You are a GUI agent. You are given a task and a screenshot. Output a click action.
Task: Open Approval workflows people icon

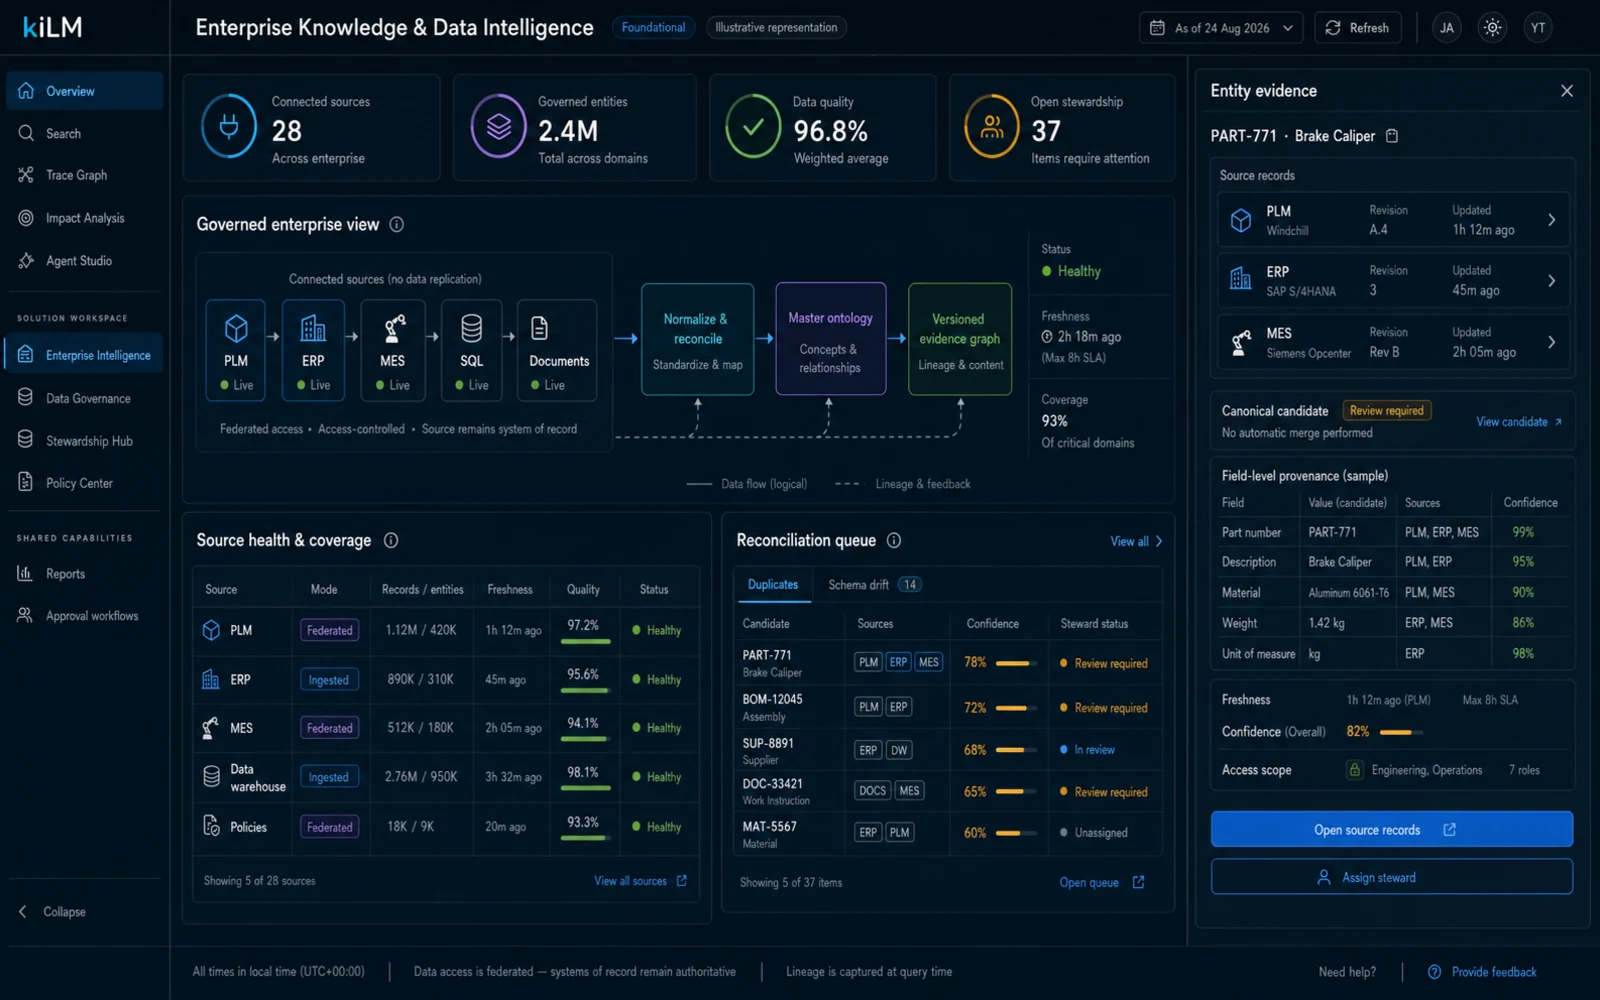coord(26,615)
